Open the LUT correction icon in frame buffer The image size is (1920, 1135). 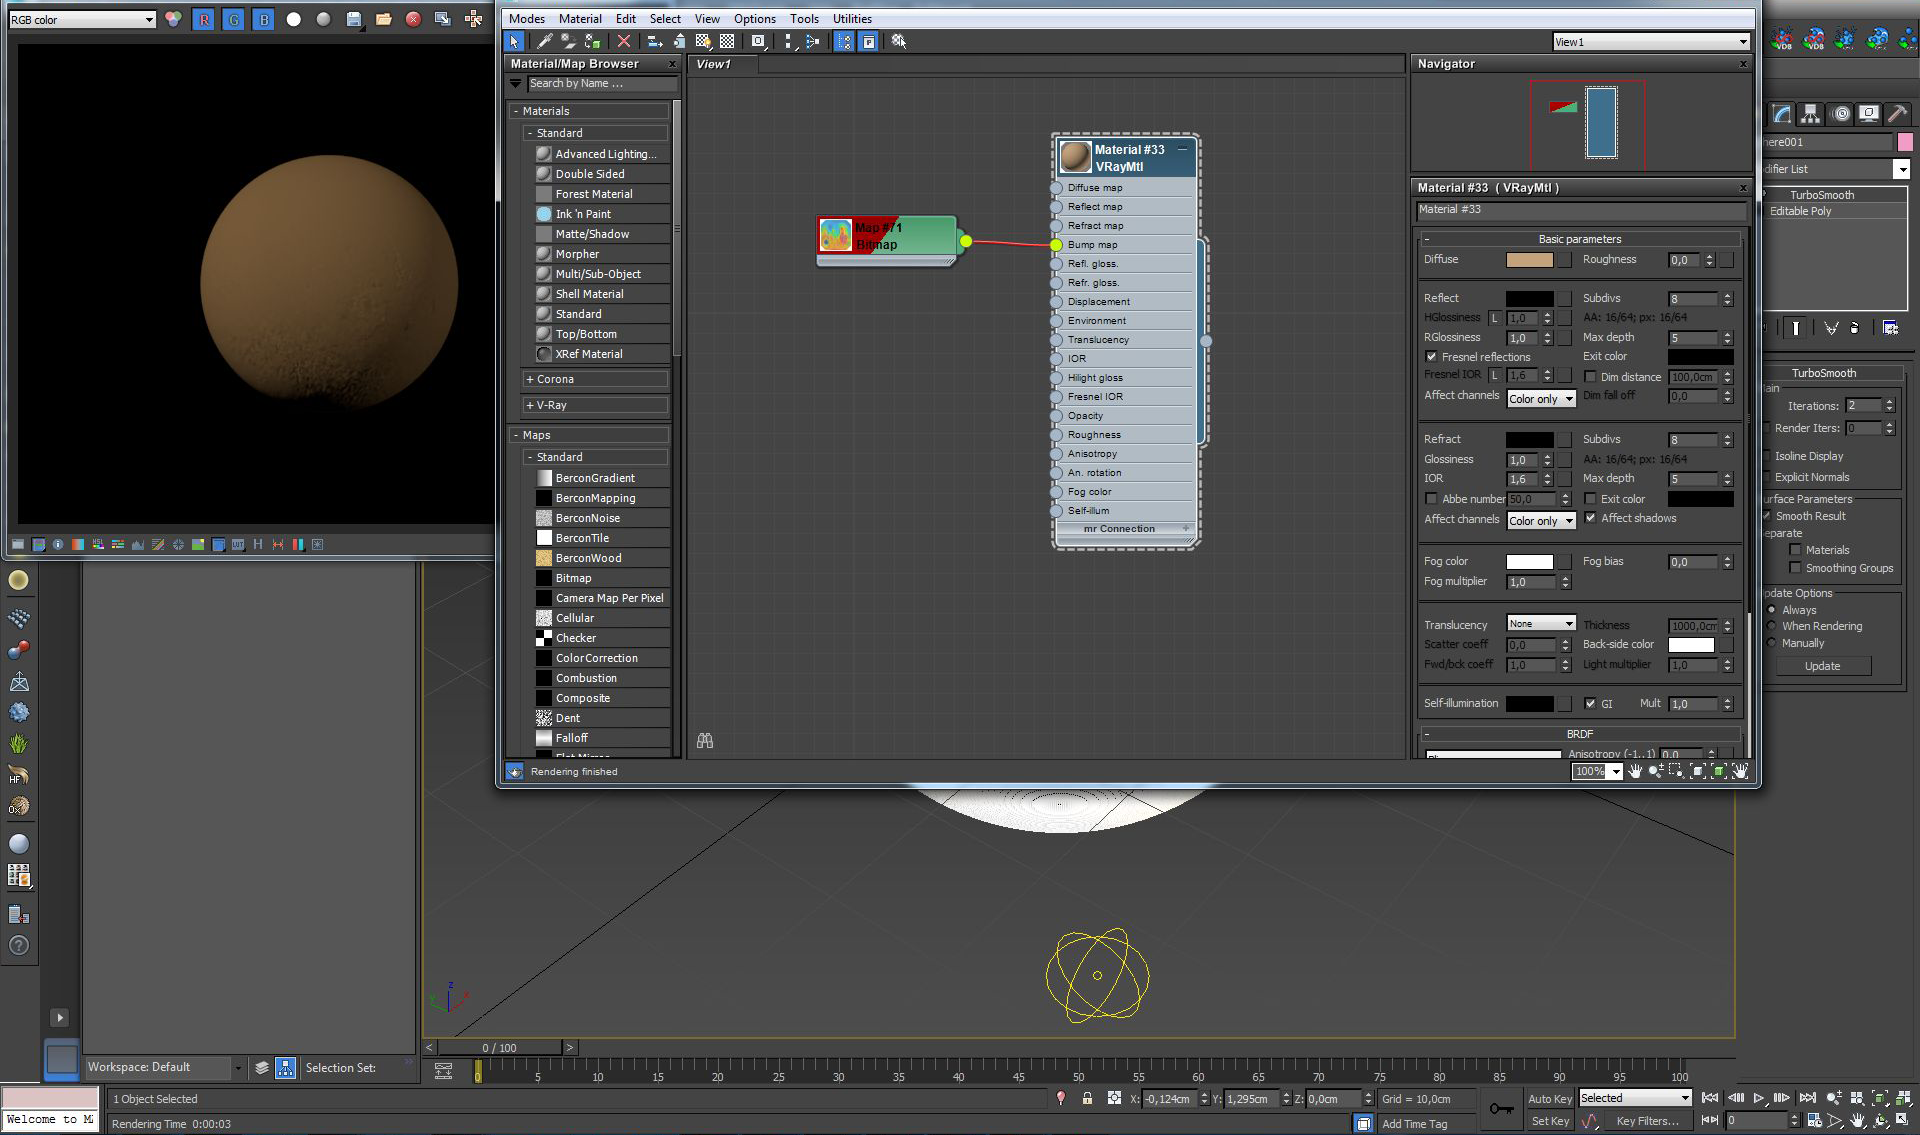[238, 544]
